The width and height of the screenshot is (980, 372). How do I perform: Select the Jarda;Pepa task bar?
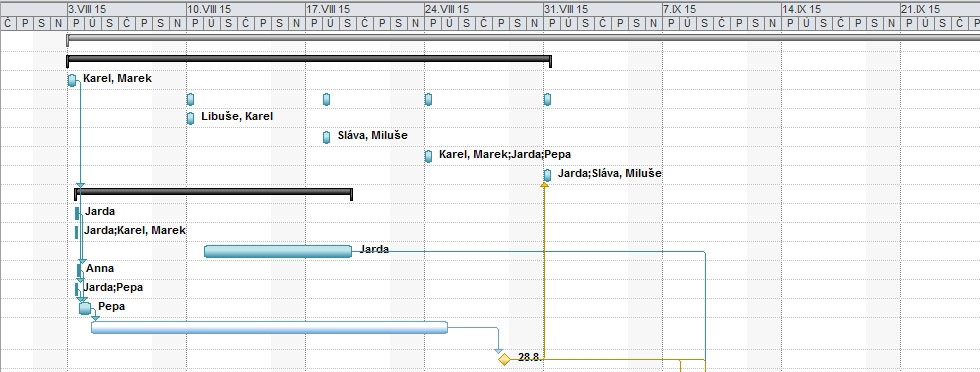[x=78, y=289]
